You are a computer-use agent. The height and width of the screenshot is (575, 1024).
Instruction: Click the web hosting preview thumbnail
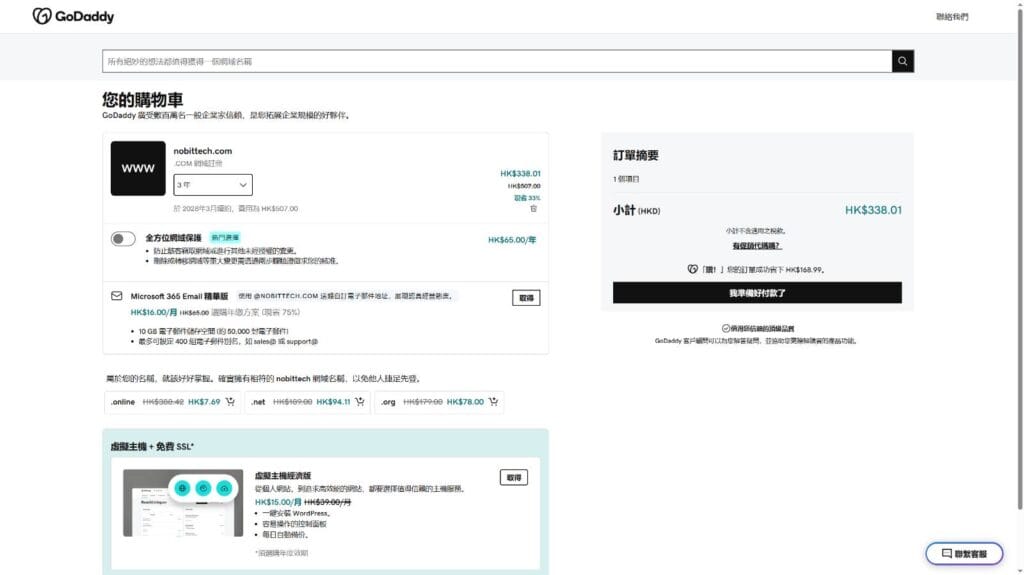click(183, 502)
